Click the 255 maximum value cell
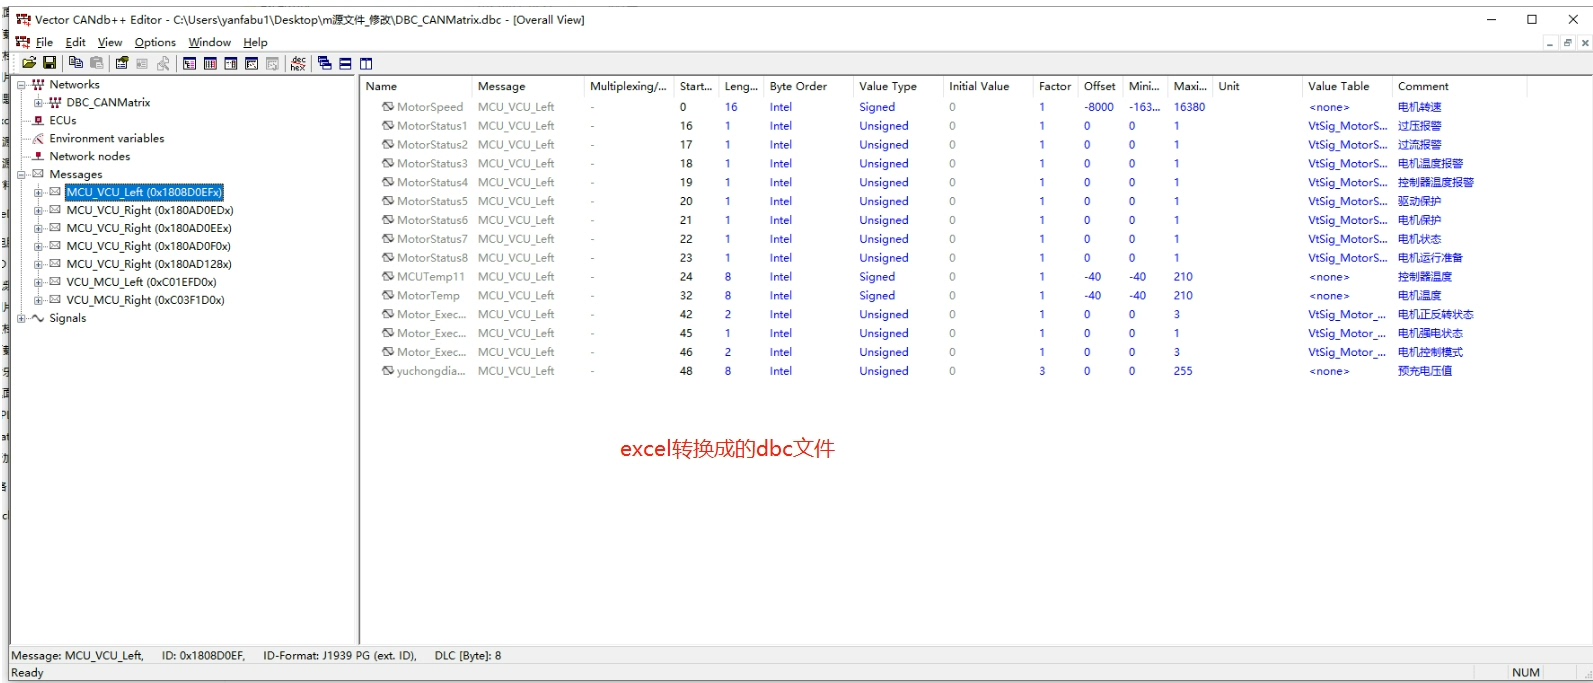 coord(1183,371)
